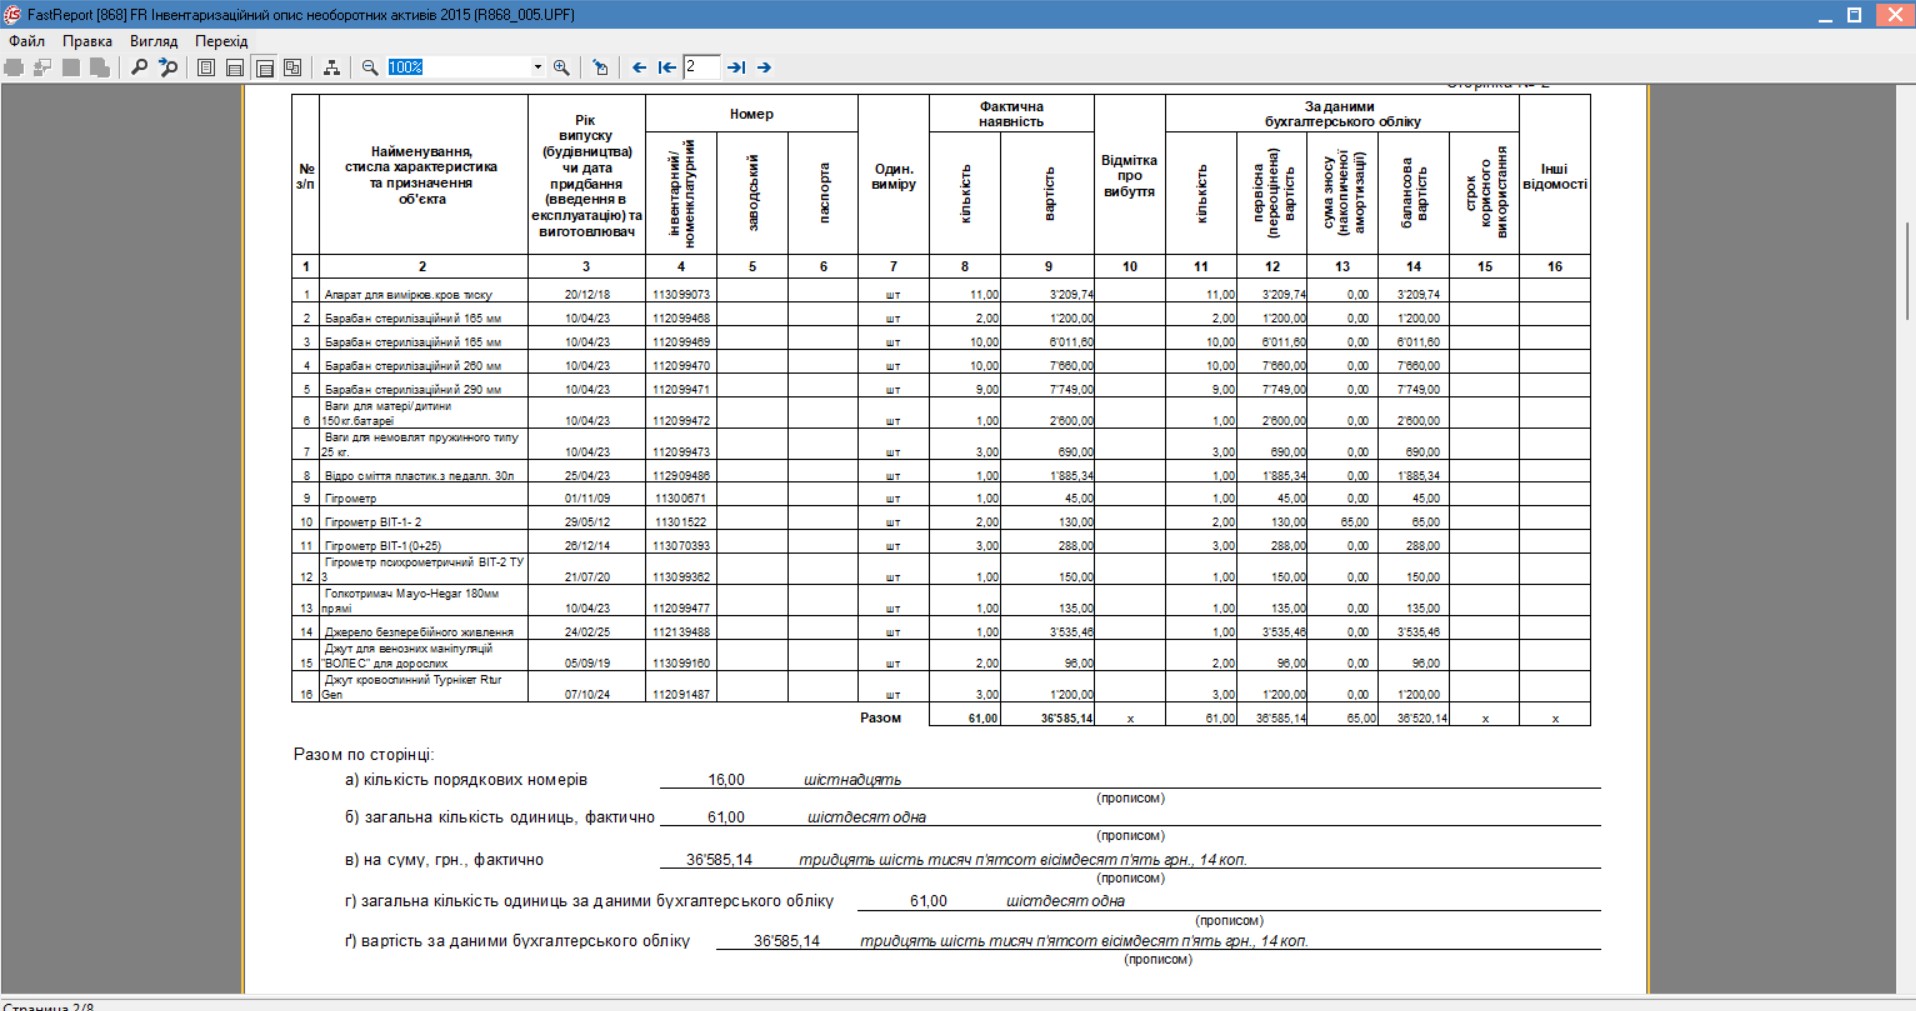Image resolution: width=1916 pixels, height=1011 pixels.
Task: Open the Вигляд menu
Action: [x=153, y=41]
